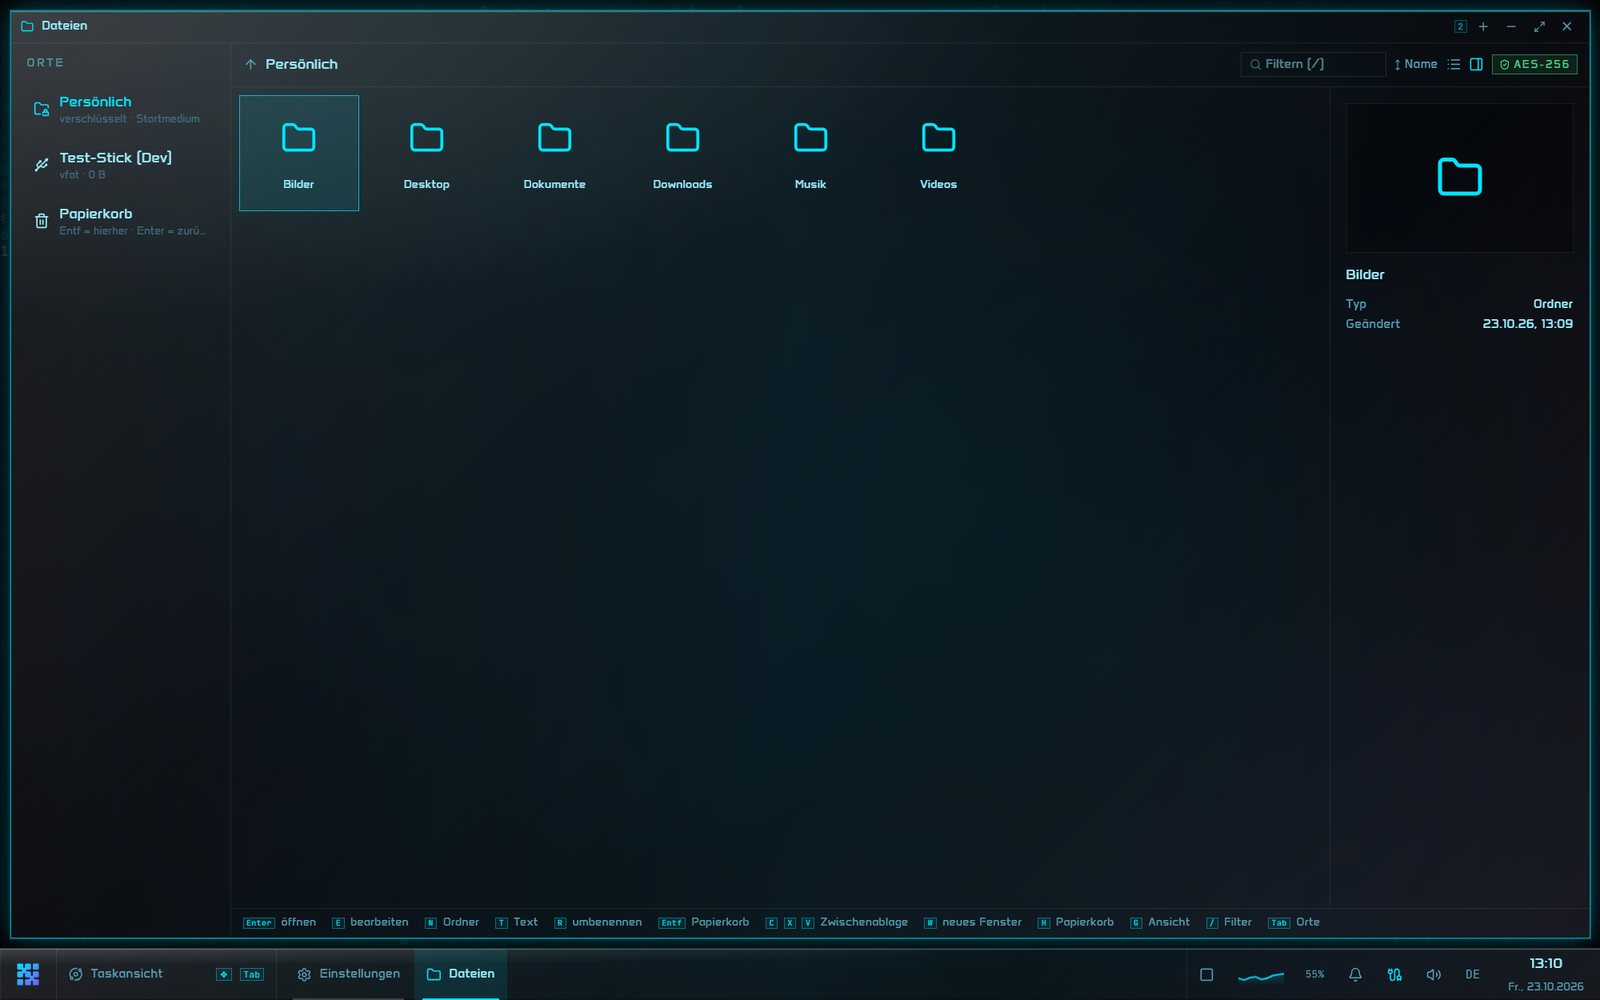Switch to Einstellungen in the taskbar

tap(349, 974)
